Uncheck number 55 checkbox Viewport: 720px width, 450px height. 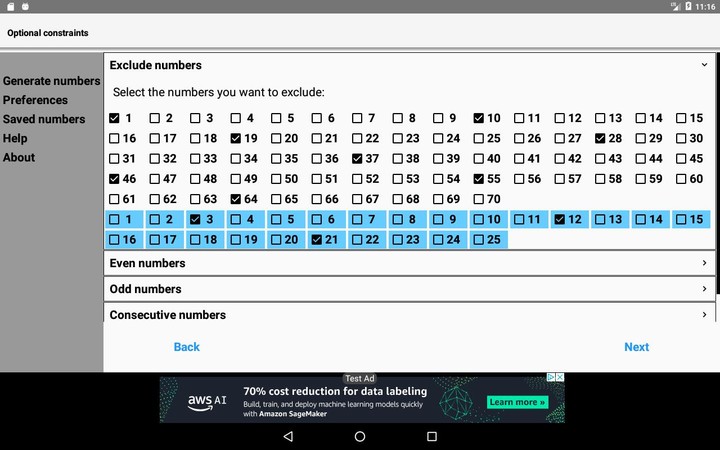coord(479,179)
